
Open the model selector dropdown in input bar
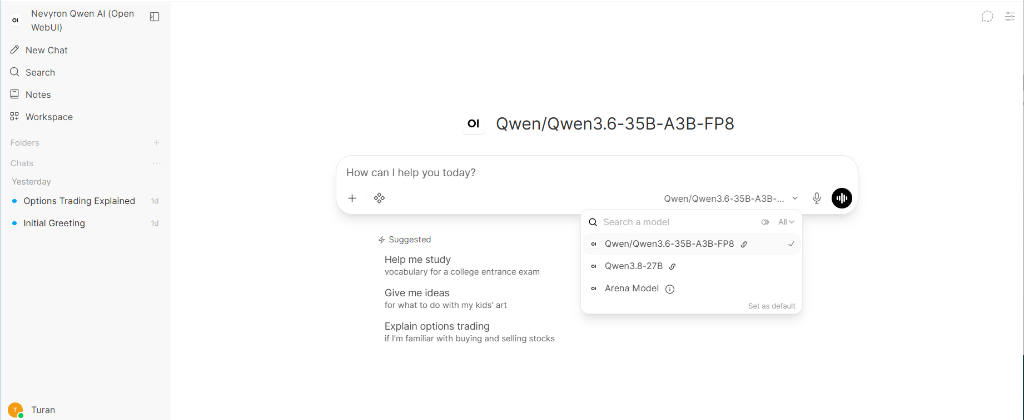point(731,198)
